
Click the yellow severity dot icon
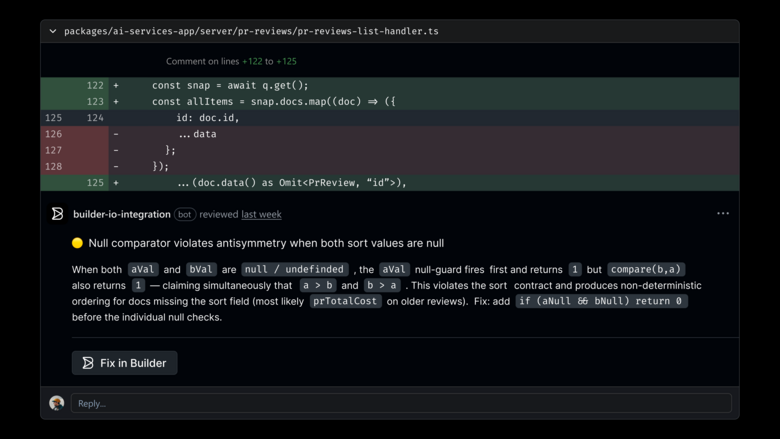point(77,243)
